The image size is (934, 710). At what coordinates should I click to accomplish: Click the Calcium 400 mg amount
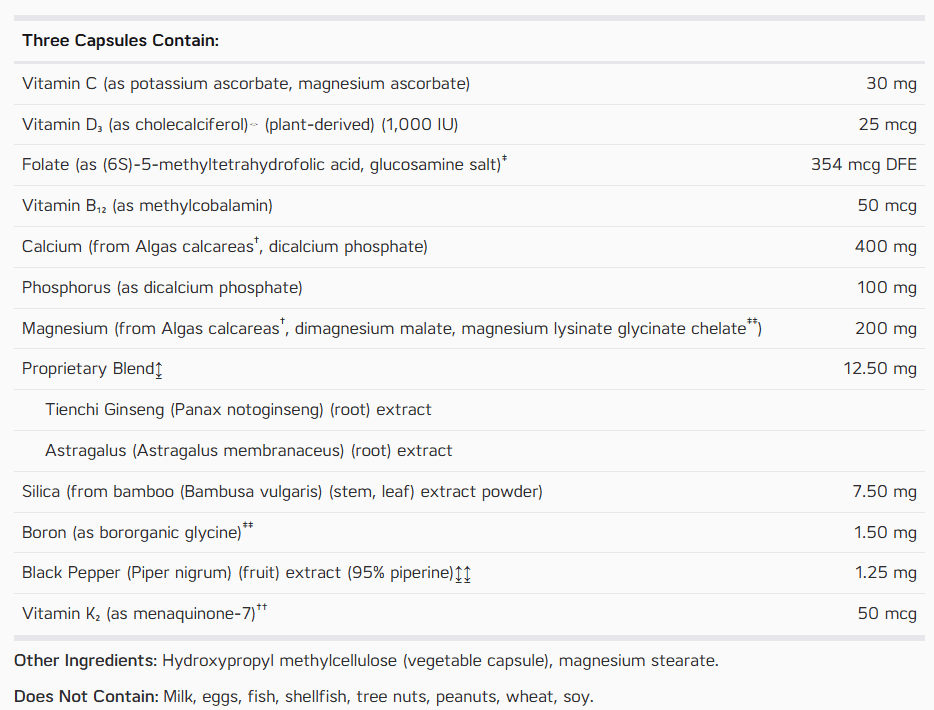(886, 246)
